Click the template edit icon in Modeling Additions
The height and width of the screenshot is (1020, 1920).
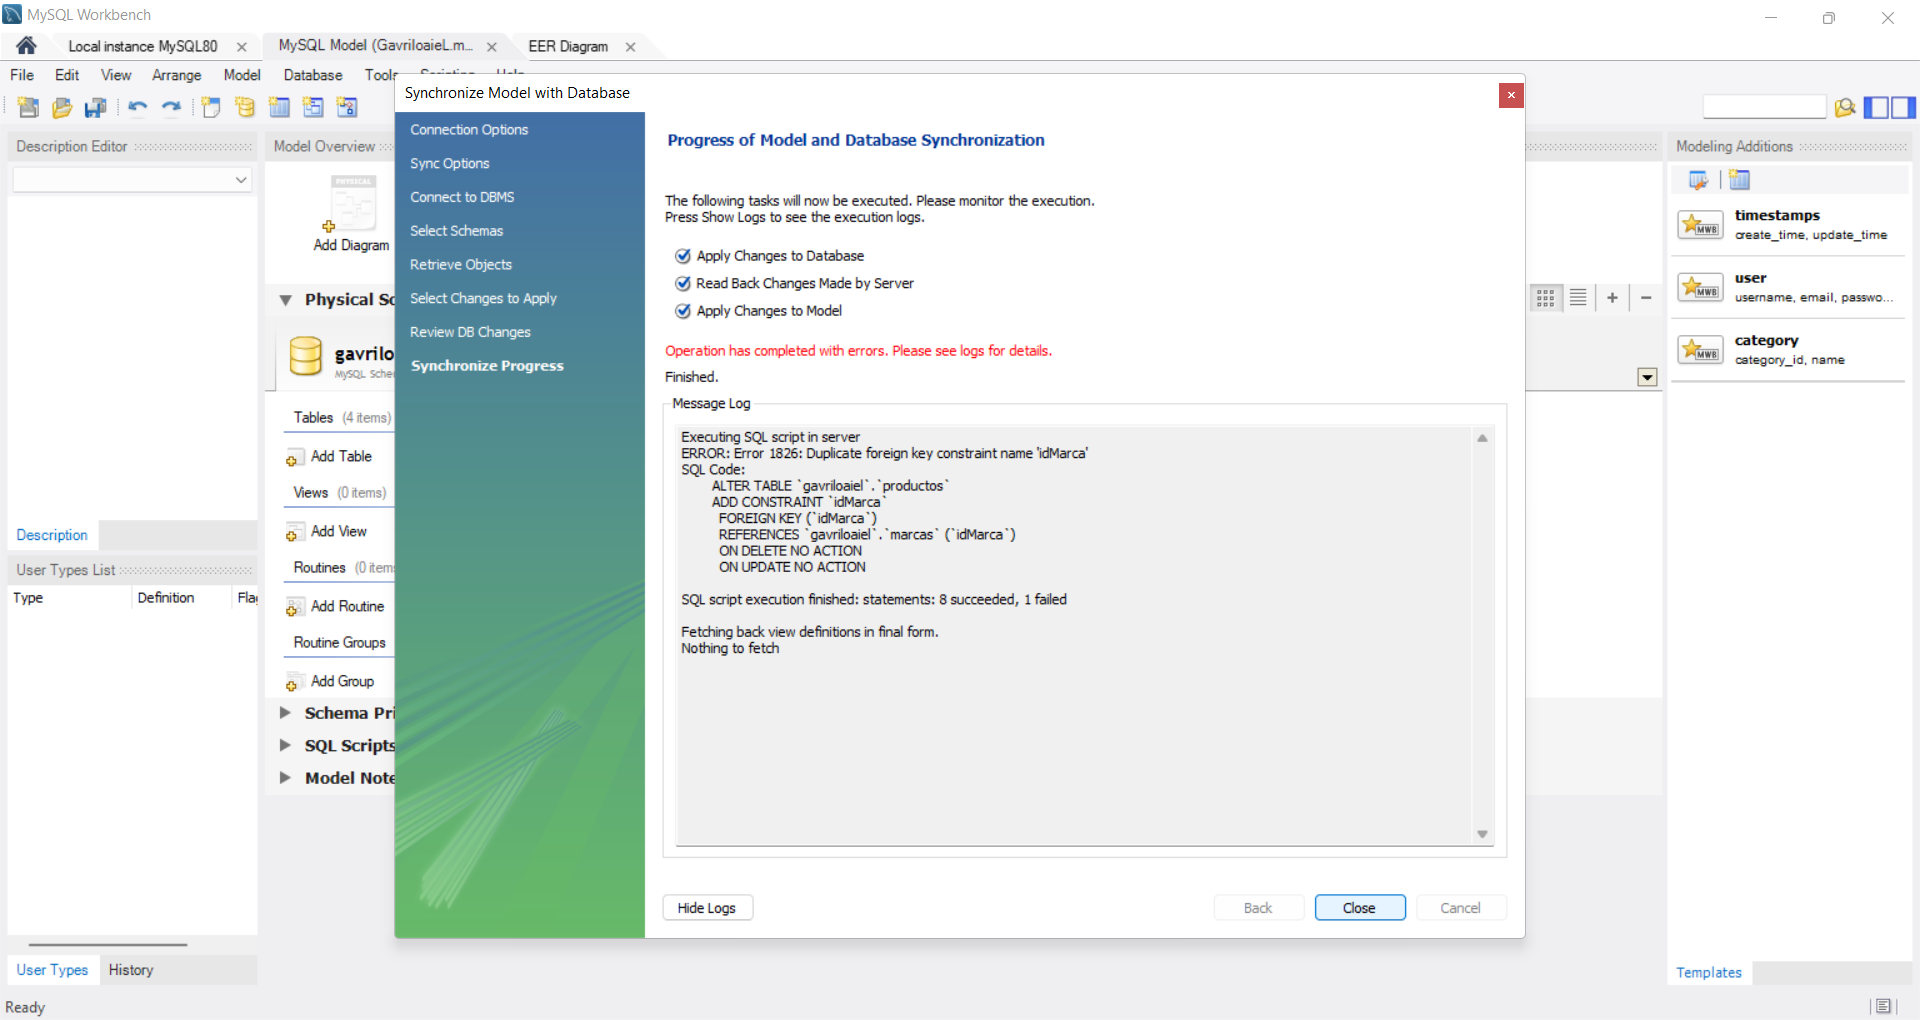pyautogui.click(x=1698, y=180)
